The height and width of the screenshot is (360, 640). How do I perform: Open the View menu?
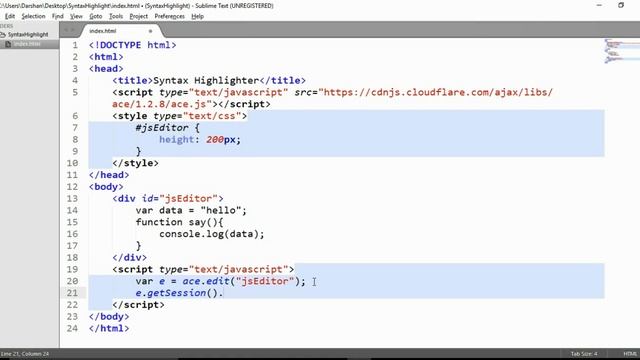coord(76,16)
